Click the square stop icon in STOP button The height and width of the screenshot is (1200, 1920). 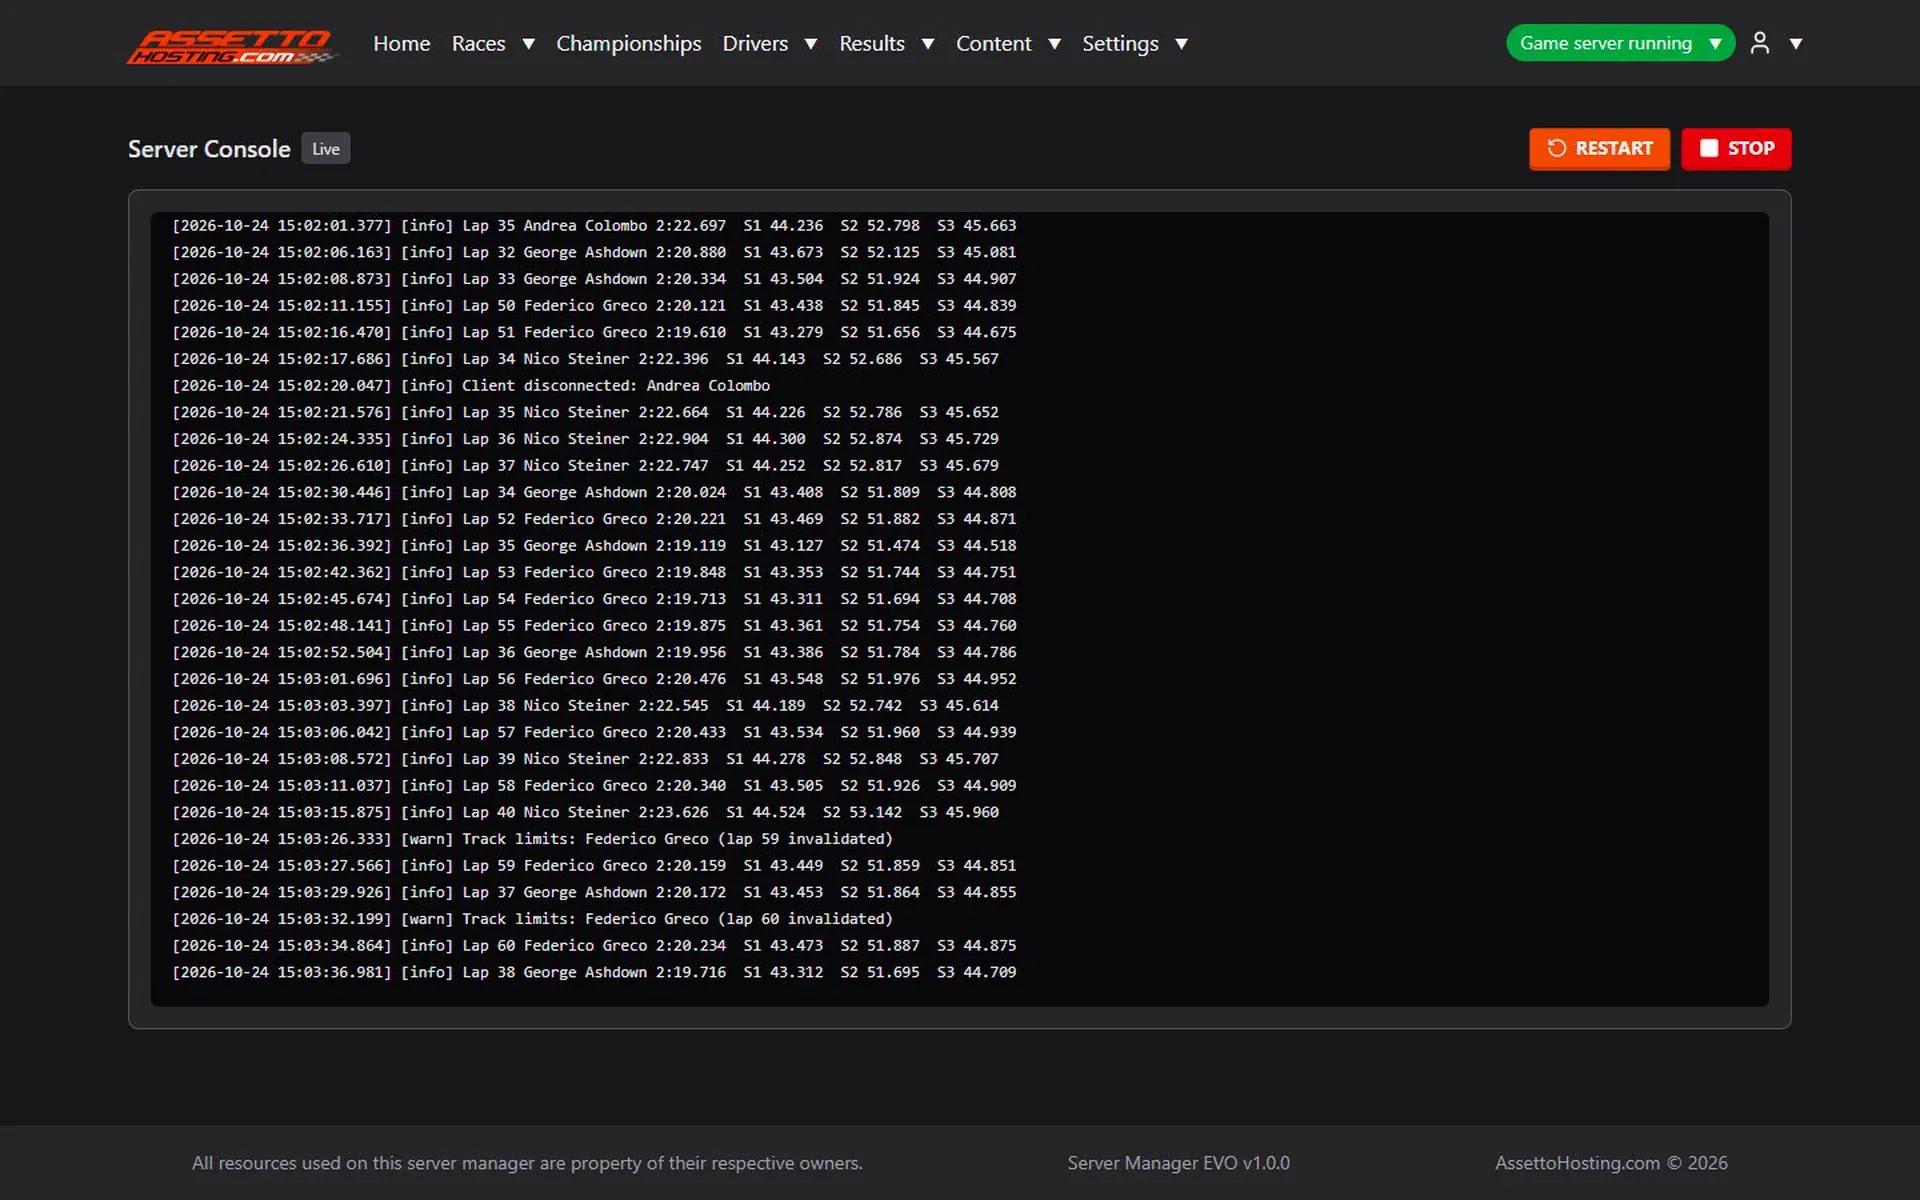tap(1709, 148)
